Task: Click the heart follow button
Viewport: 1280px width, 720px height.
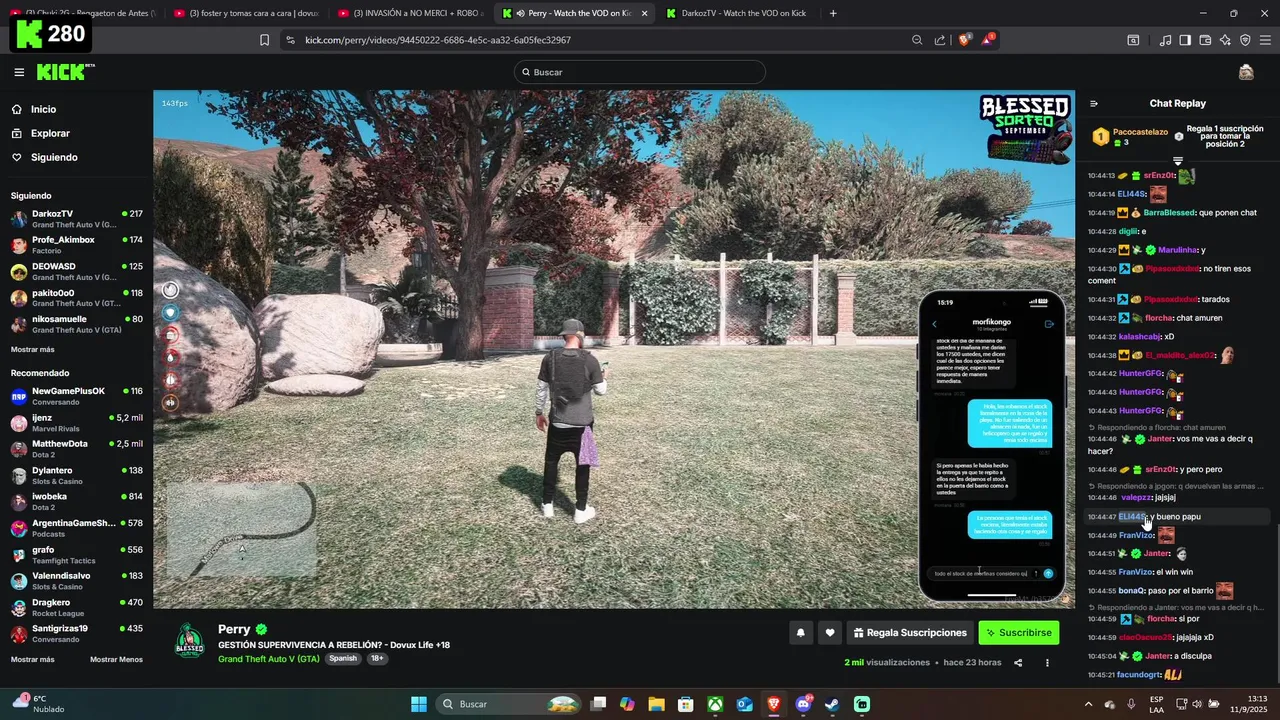Action: (829, 633)
